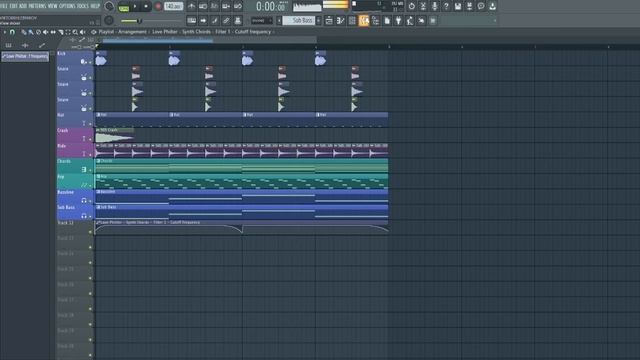This screenshot has height=360, width=640.
Task: Click the tempo field showing 140
Action: click(173, 7)
